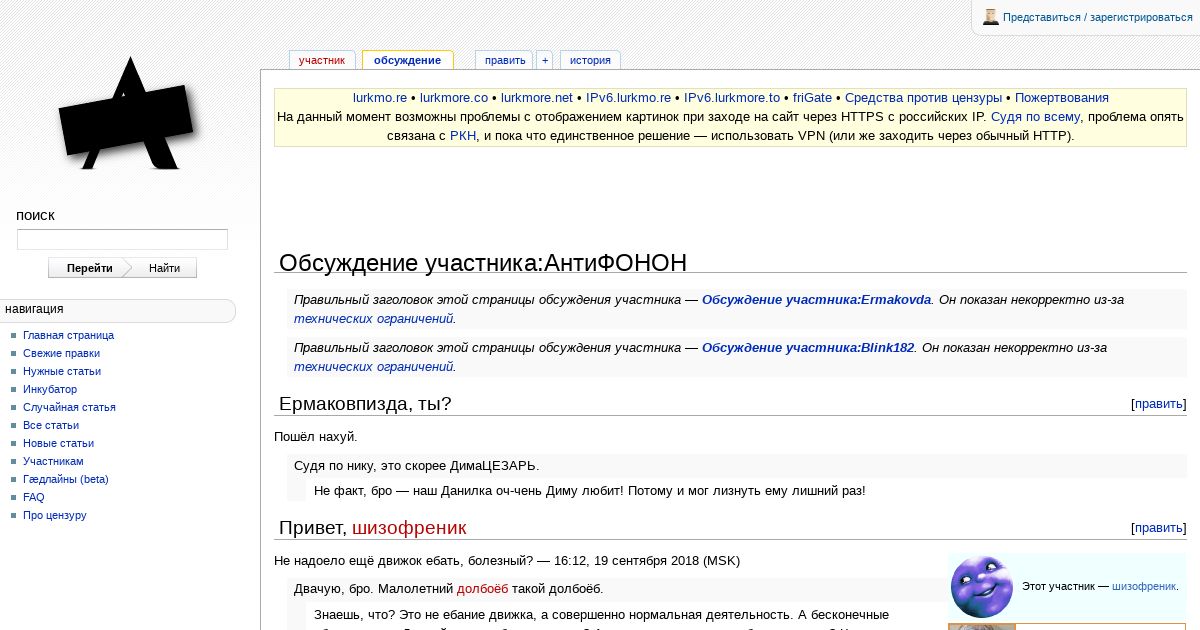Click the '+' add topic tab
This screenshot has width=1200, height=630.
tap(545, 60)
